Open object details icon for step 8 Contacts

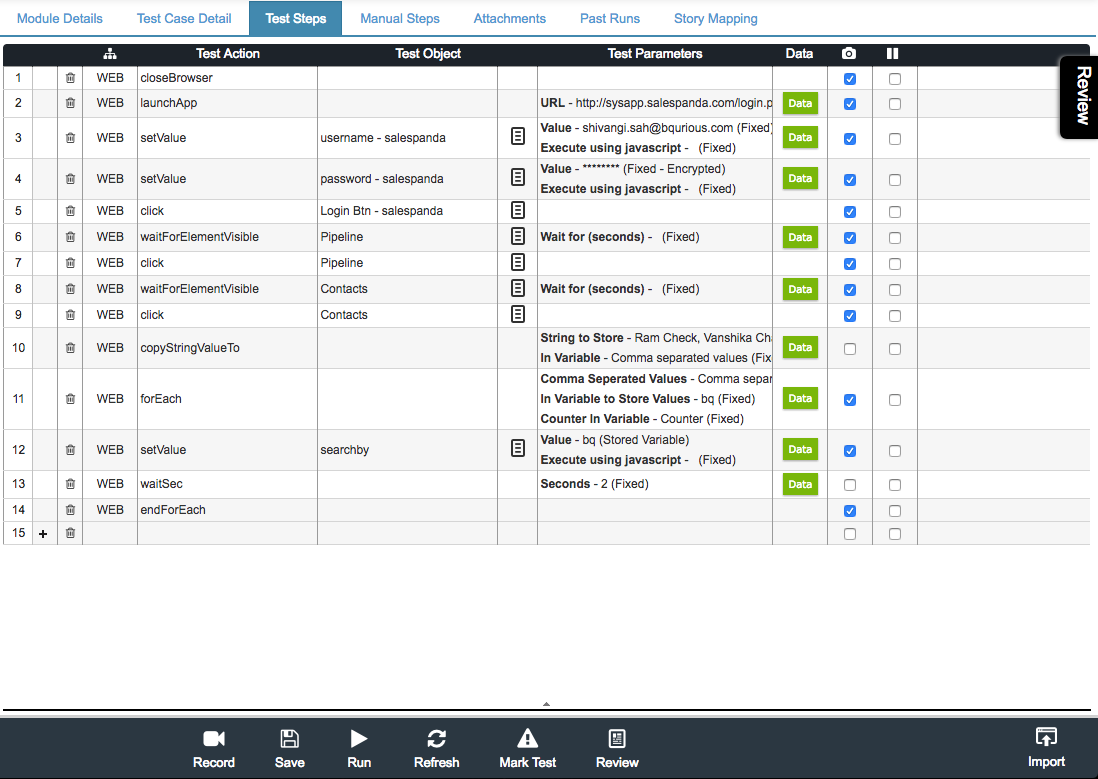[517, 288]
